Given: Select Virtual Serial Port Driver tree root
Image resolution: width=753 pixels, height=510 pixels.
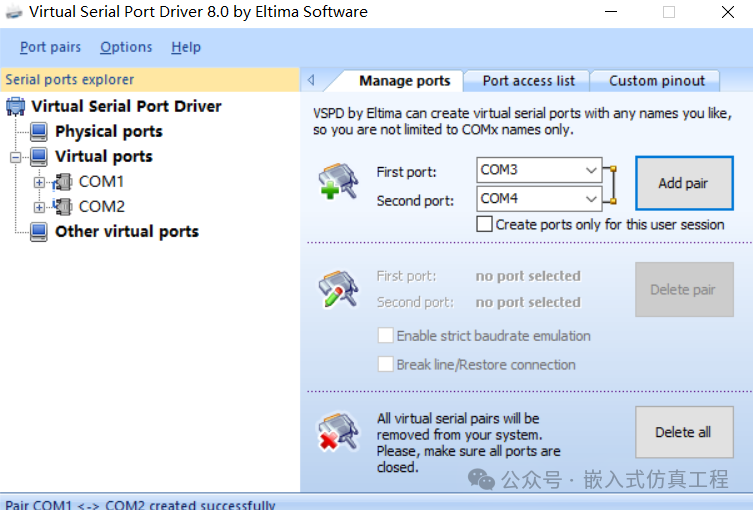Looking at the screenshot, I should coord(126,106).
